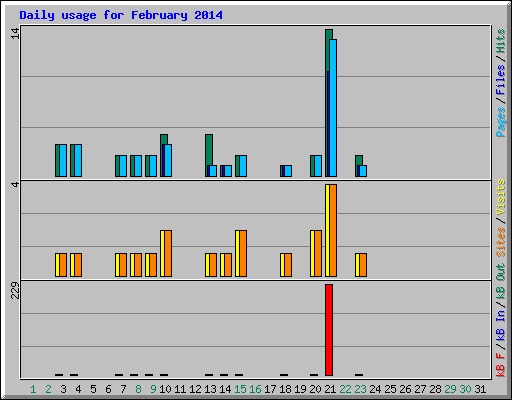Click day '29' on the date axis
Viewport: 512px width, 400px height.
click(x=450, y=389)
